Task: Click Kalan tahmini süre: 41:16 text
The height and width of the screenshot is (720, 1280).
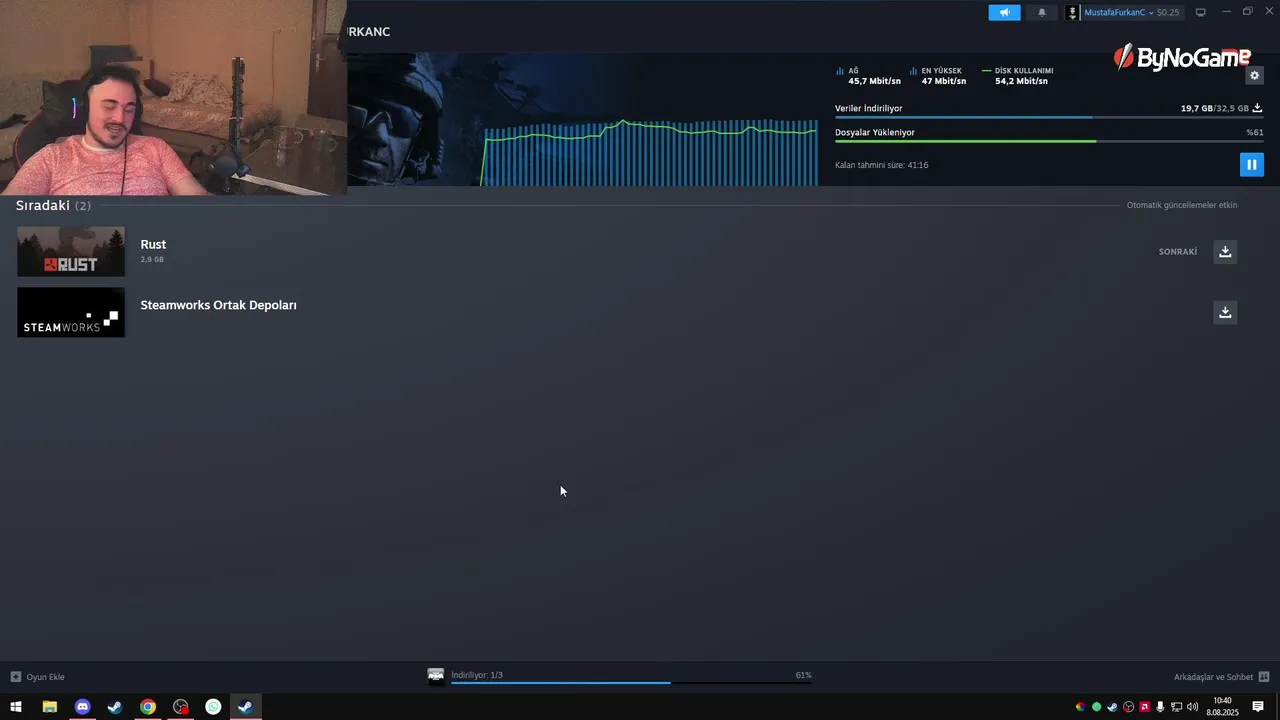Action: coord(882,165)
